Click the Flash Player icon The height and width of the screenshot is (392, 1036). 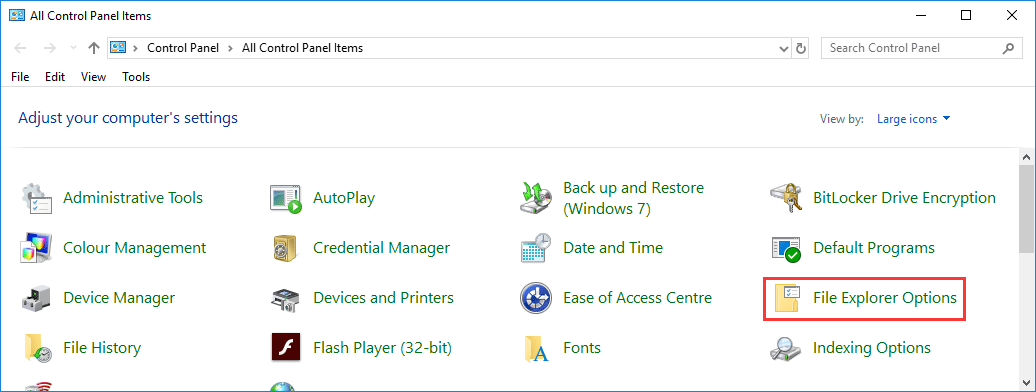point(286,348)
